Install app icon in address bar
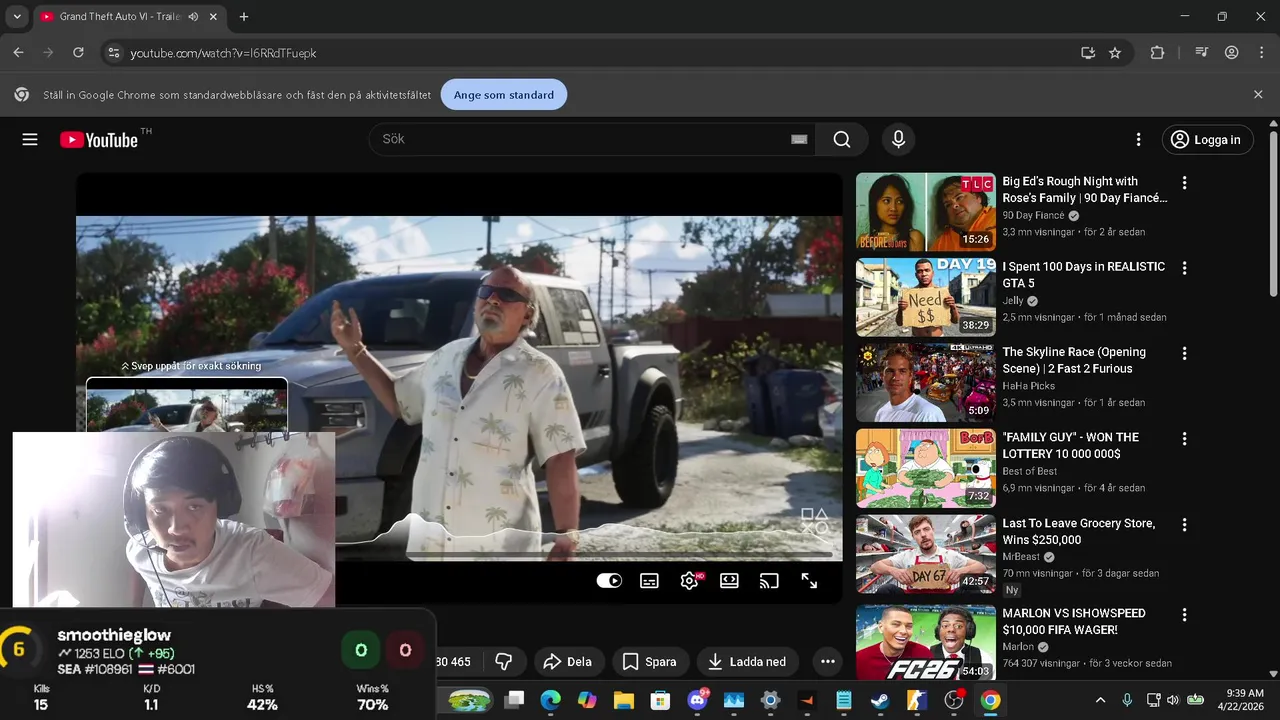The image size is (1280, 720). point(1088,53)
